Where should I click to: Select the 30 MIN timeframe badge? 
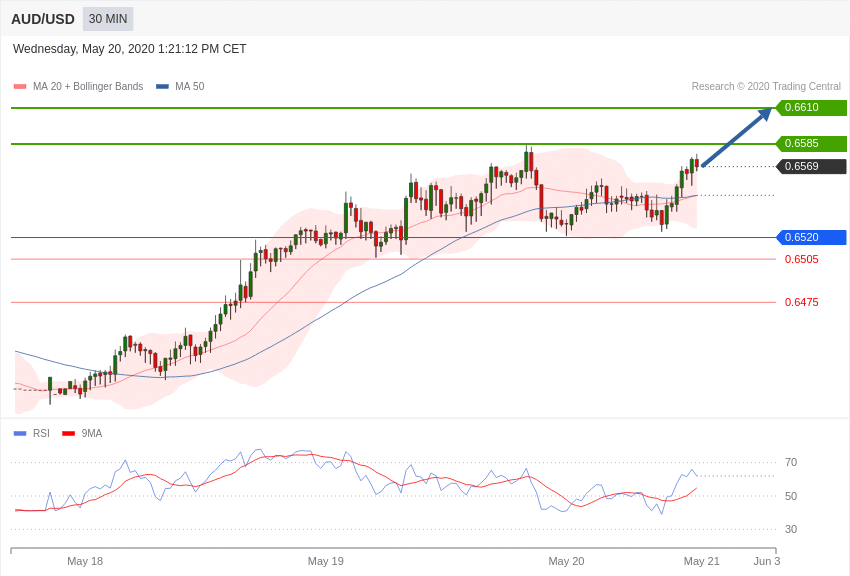108,19
